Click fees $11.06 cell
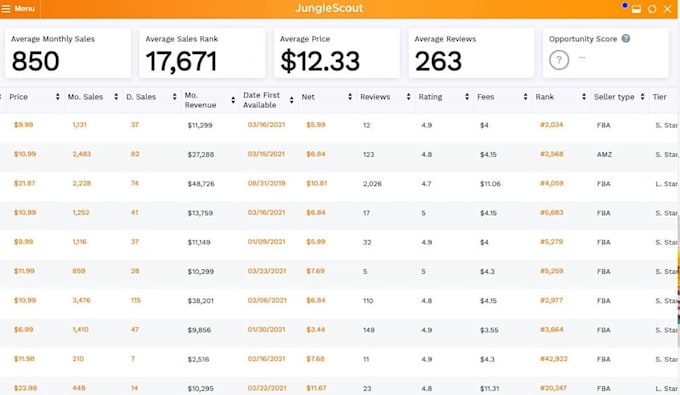 point(490,184)
